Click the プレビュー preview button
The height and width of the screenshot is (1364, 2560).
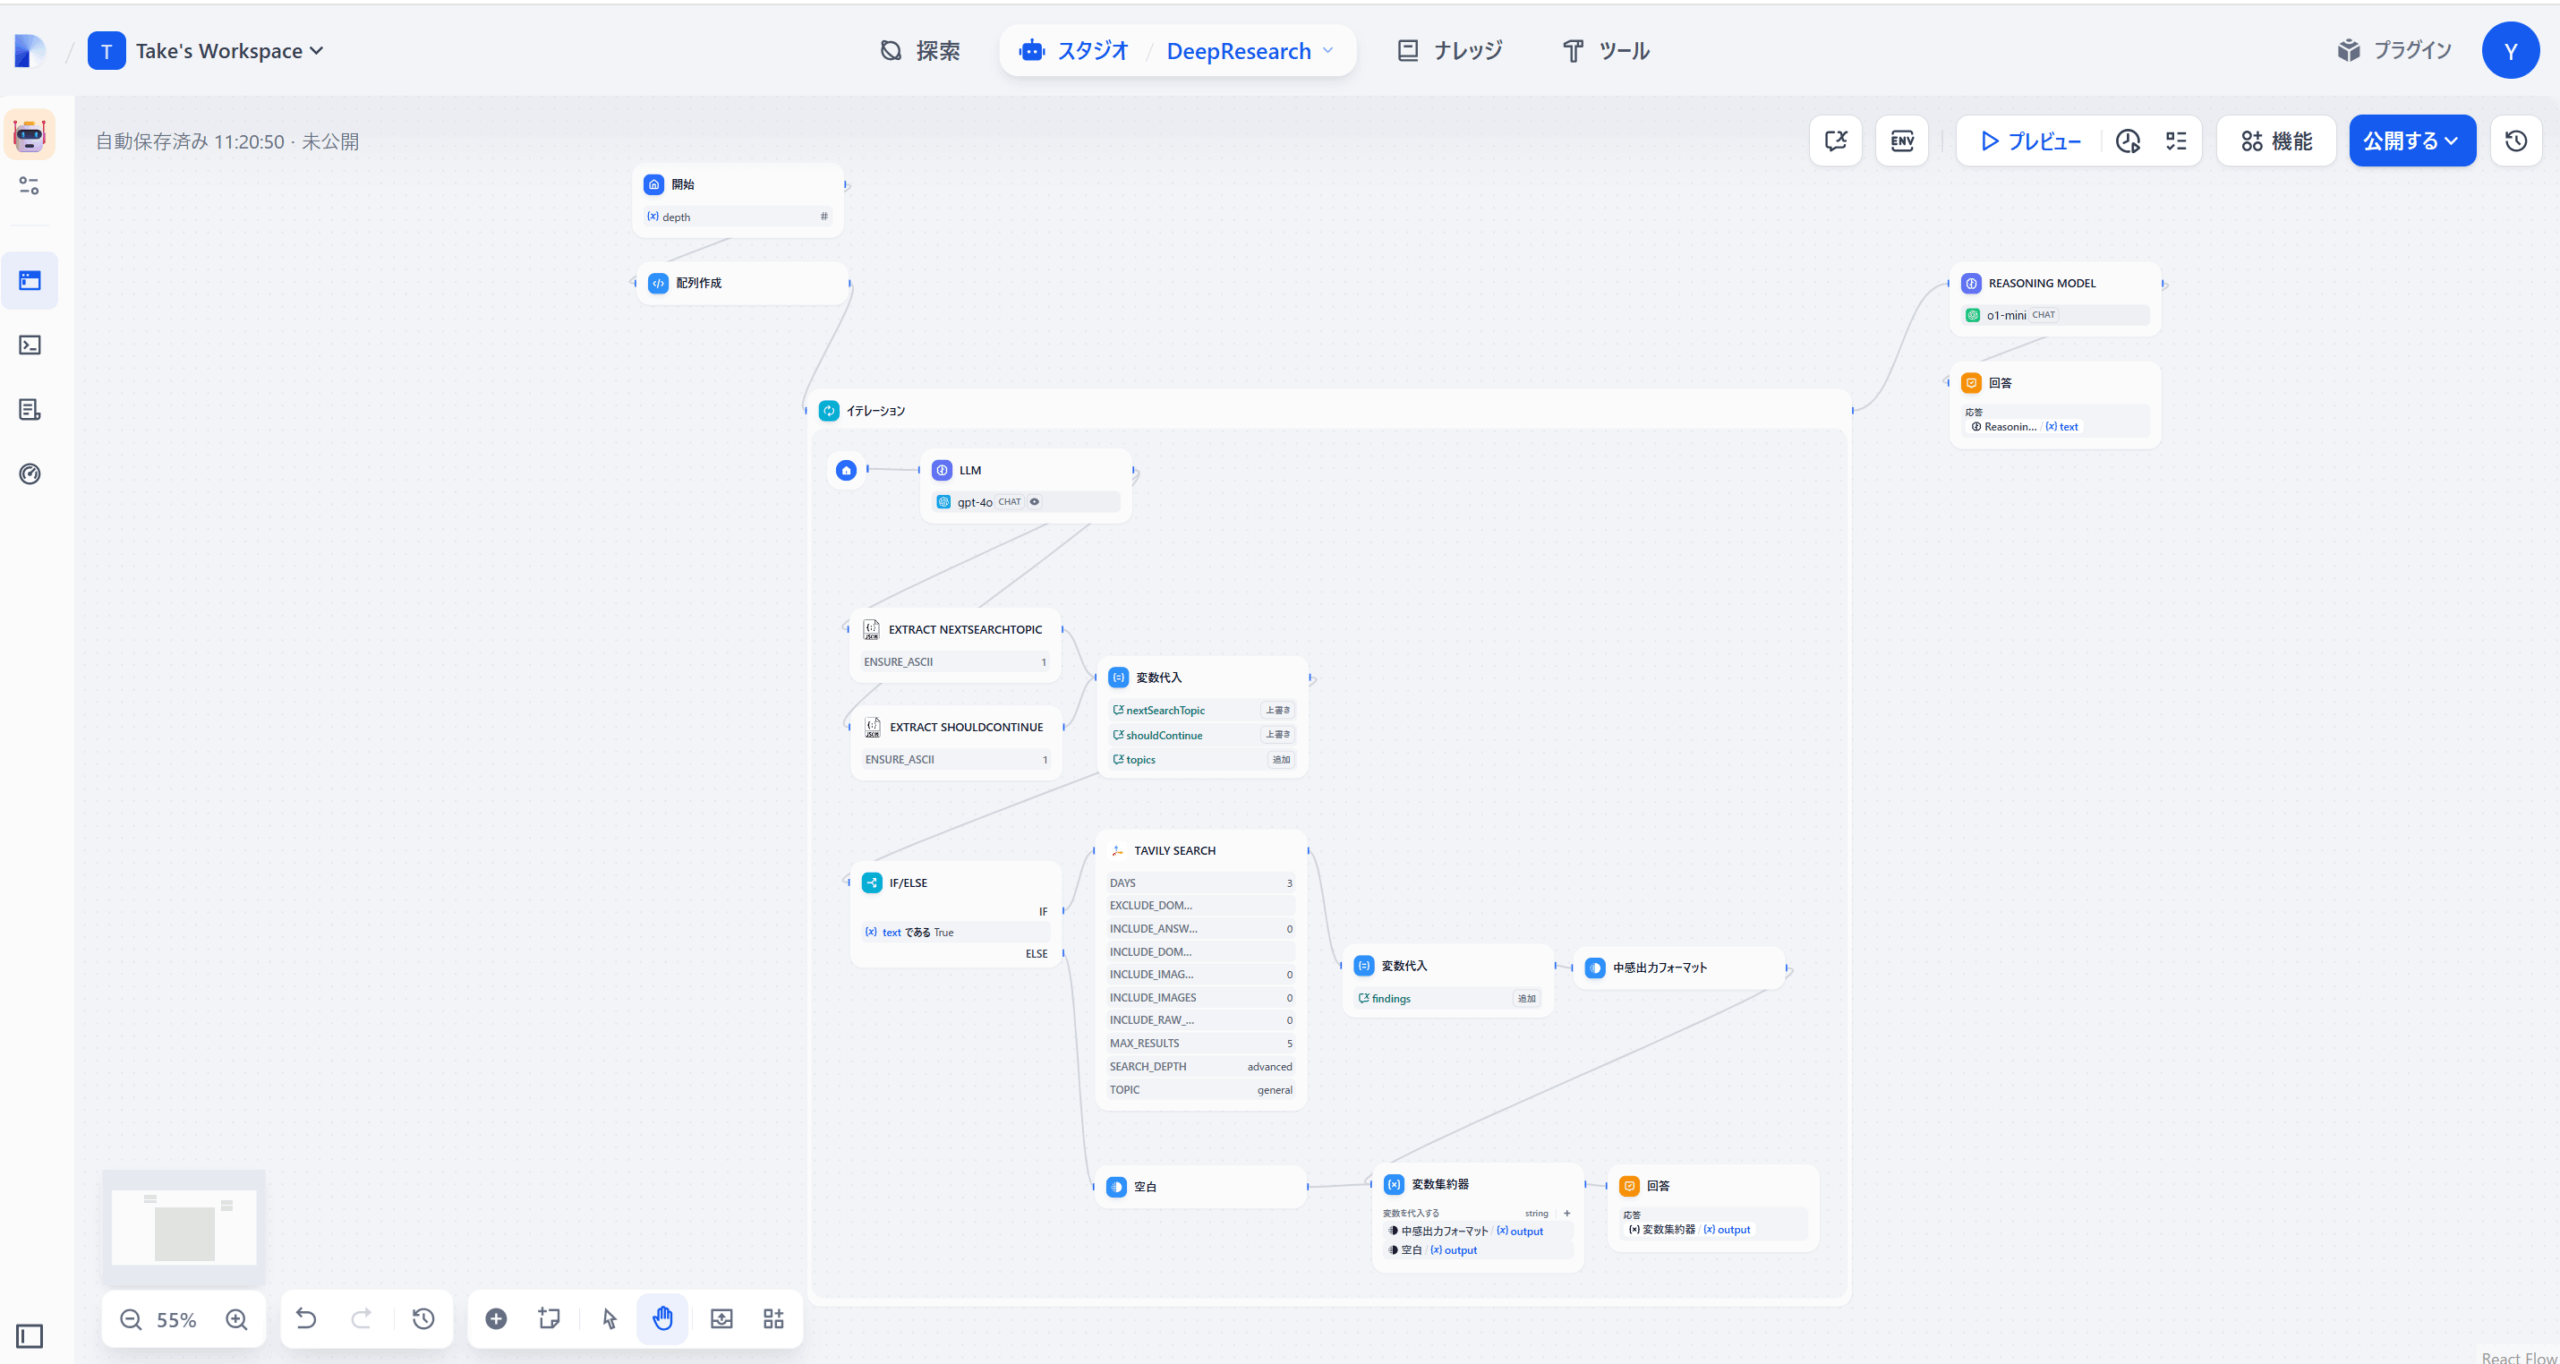(x=2030, y=141)
